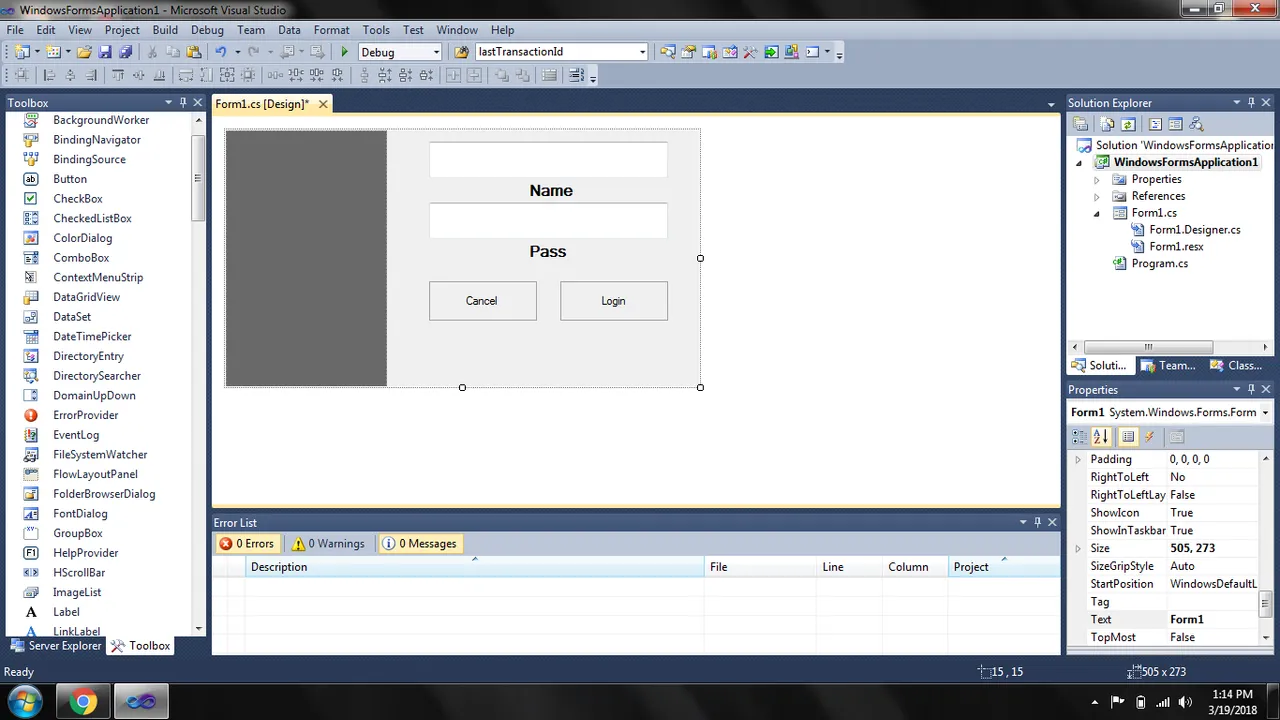Toggle the 0 Messages filter button
The image size is (1280, 720).
click(x=419, y=544)
